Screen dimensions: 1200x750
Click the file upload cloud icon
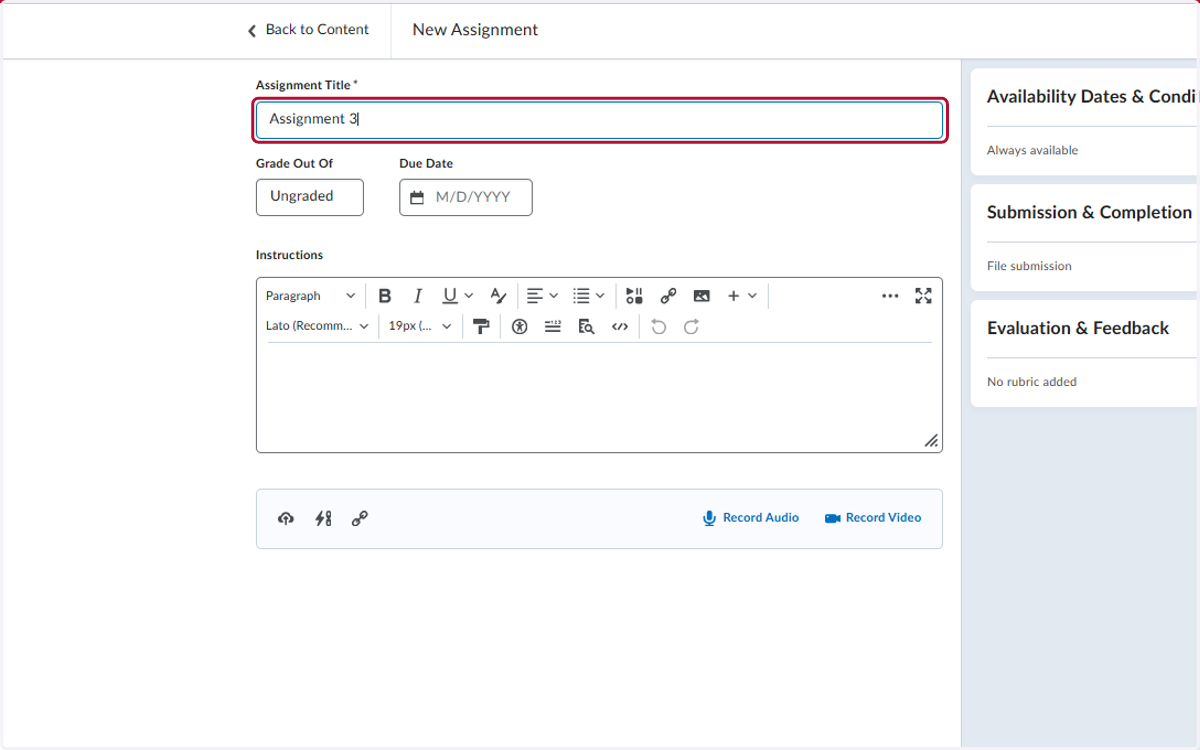(x=286, y=518)
